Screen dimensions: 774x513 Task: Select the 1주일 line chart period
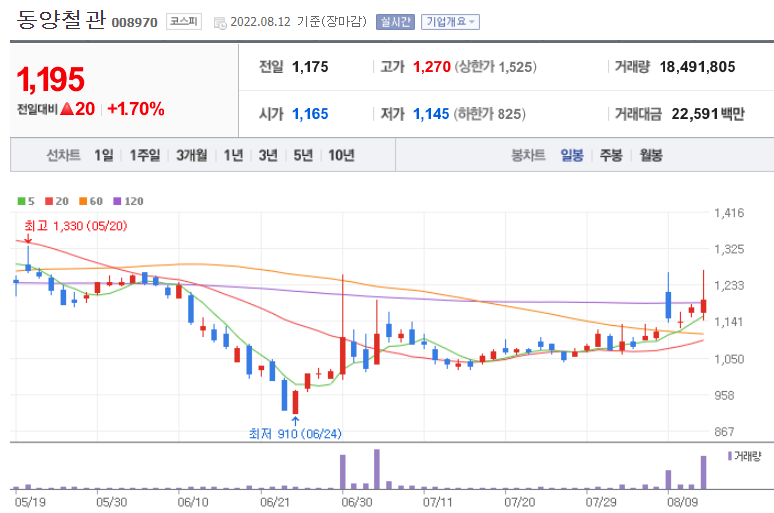[x=145, y=156]
